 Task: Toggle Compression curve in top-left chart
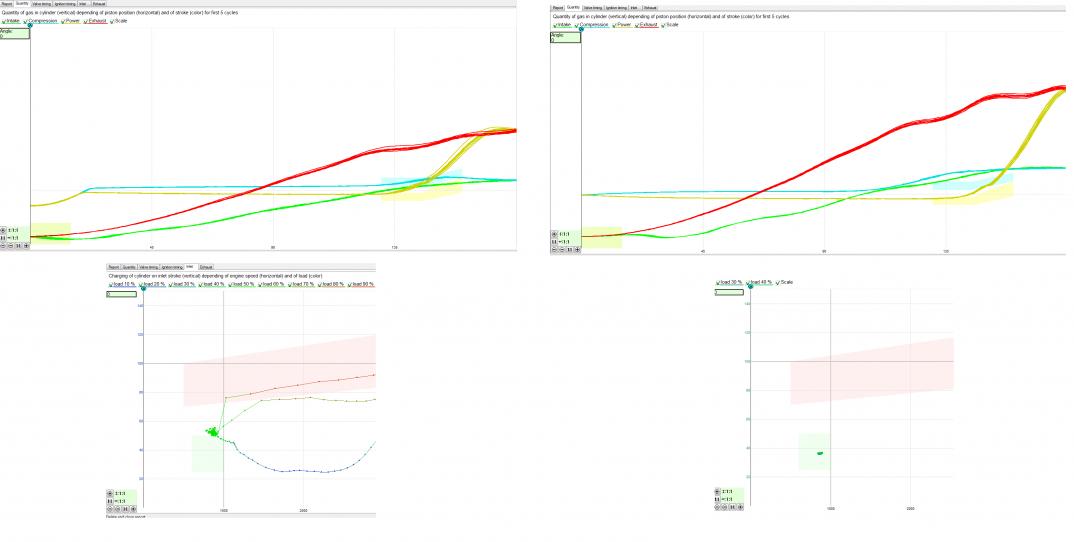pos(40,21)
